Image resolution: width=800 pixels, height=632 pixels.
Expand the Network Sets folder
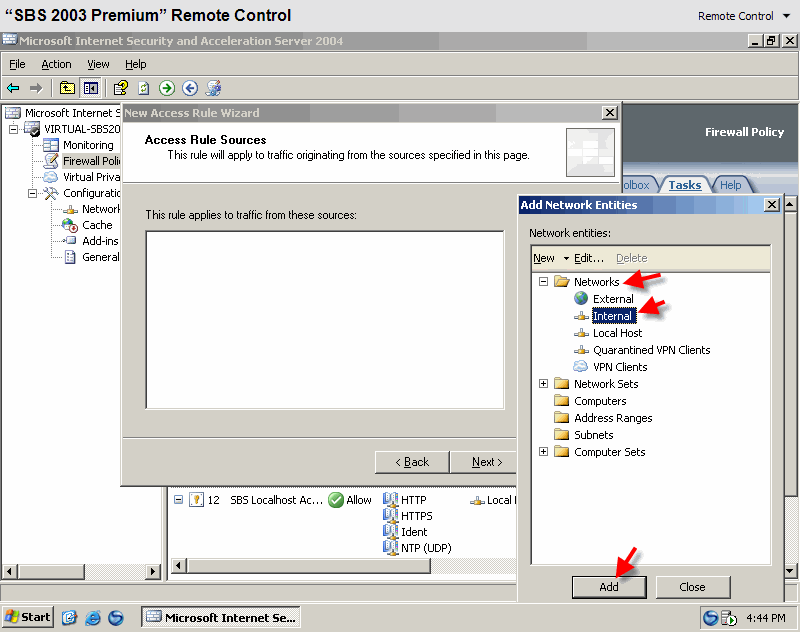(x=544, y=384)
